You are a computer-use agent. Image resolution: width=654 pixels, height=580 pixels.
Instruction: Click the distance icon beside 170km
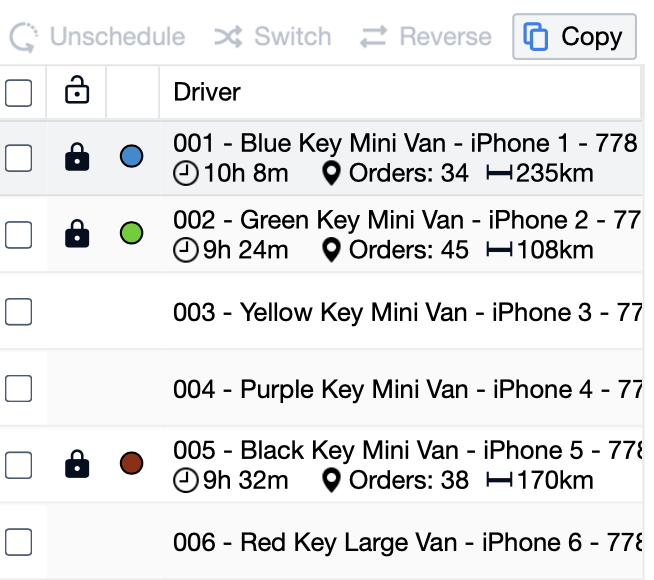tap(499, 481)
